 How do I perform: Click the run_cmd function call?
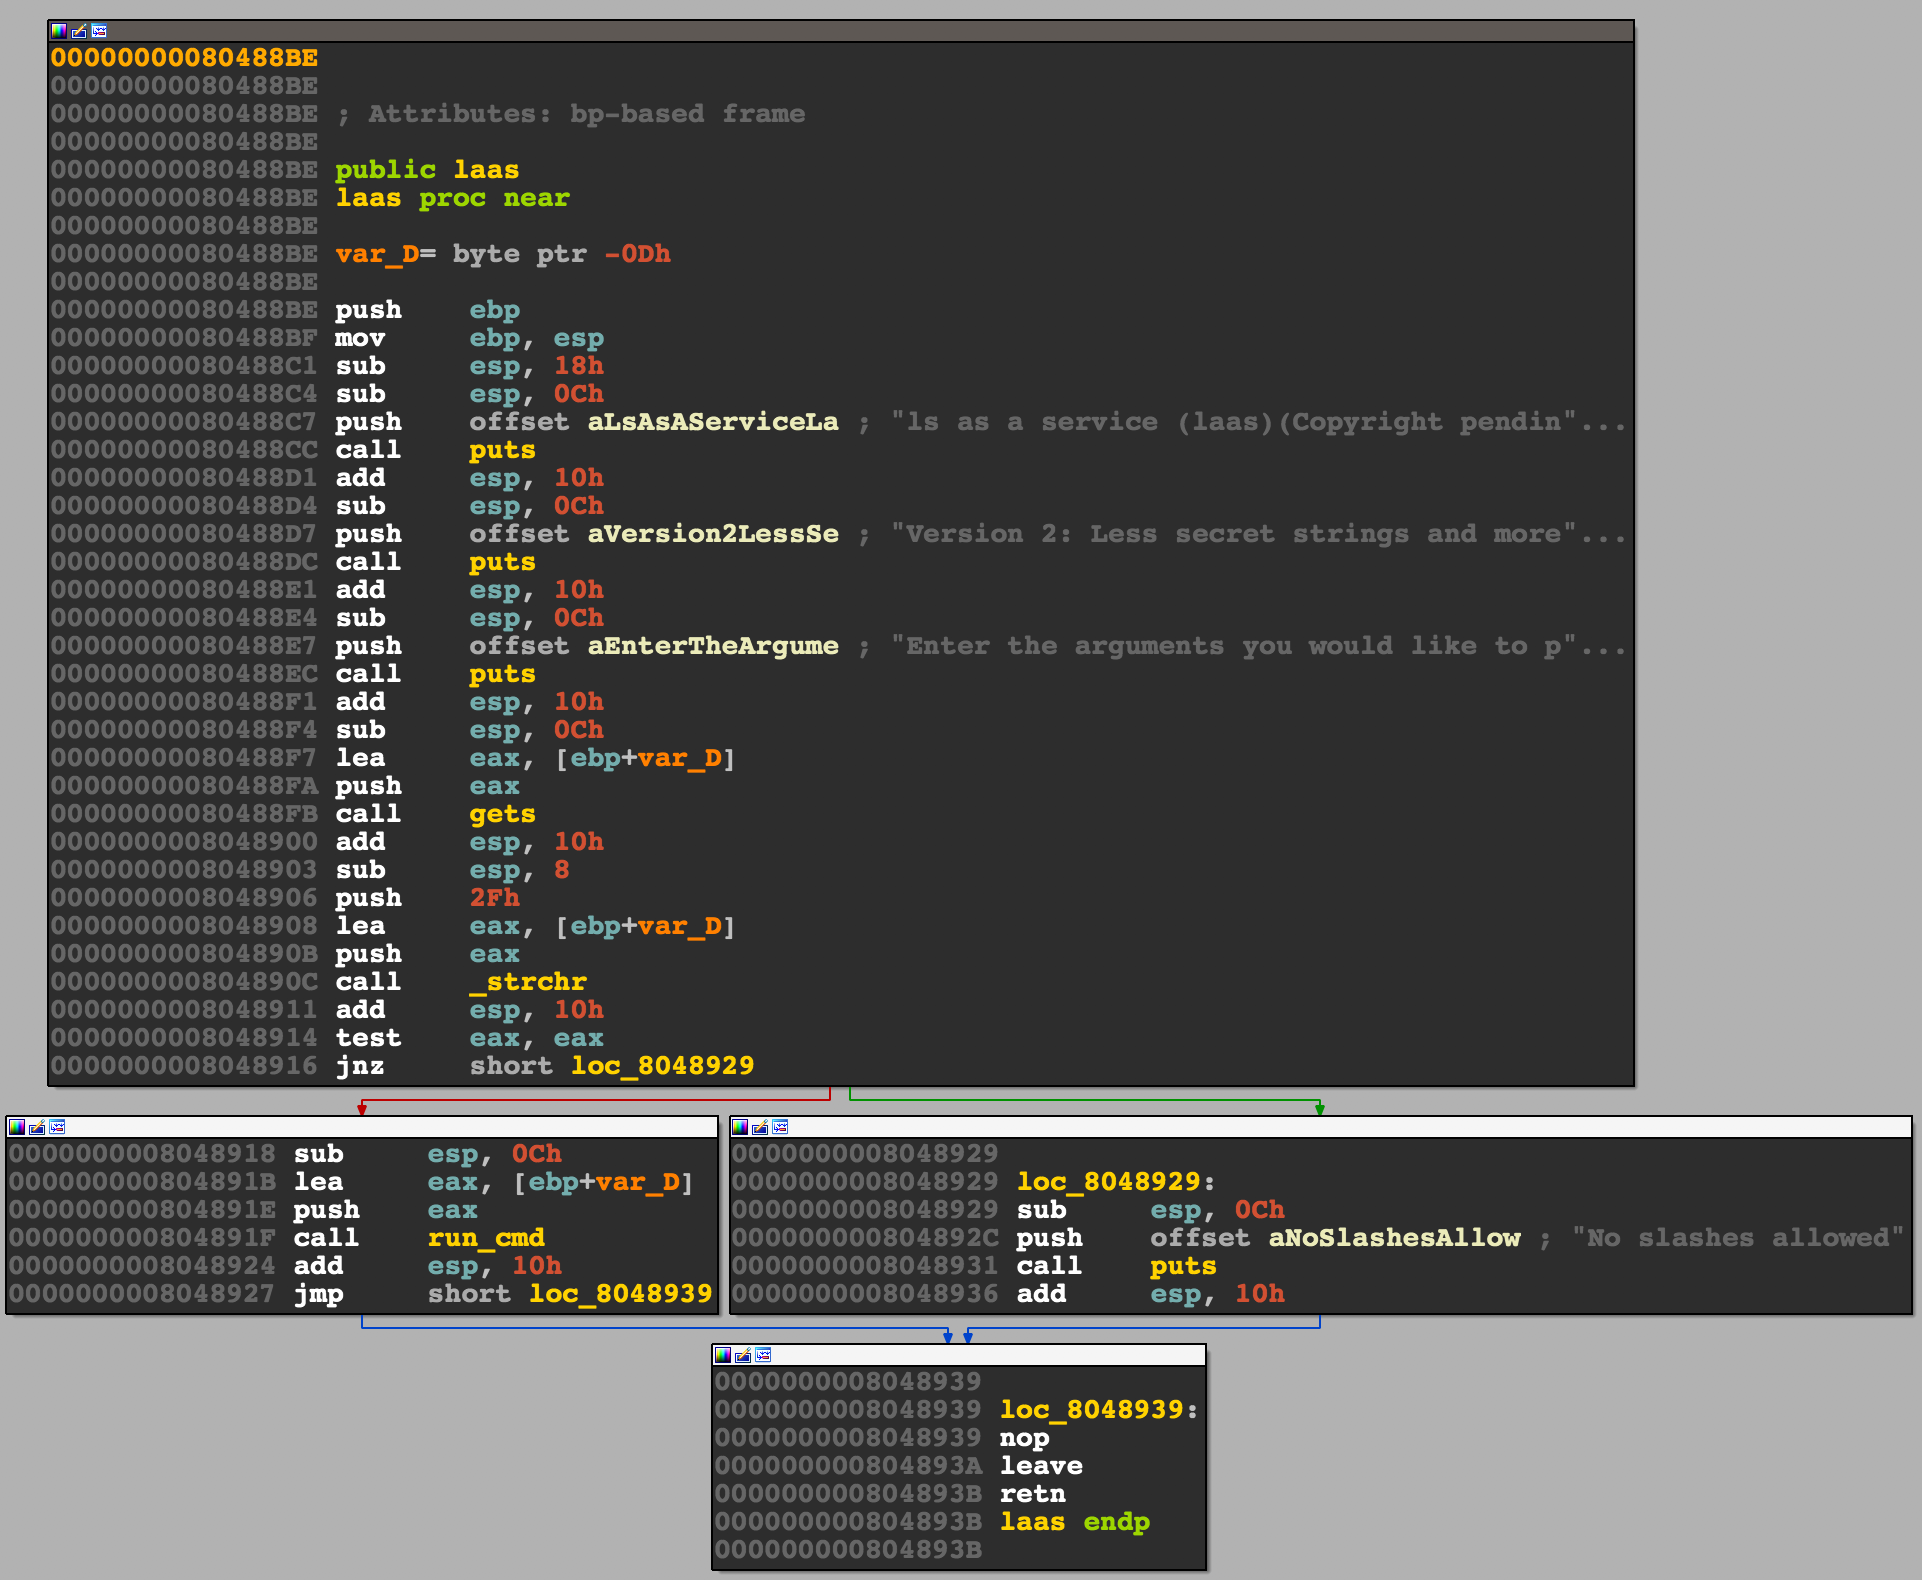[x=486, y=1238]
